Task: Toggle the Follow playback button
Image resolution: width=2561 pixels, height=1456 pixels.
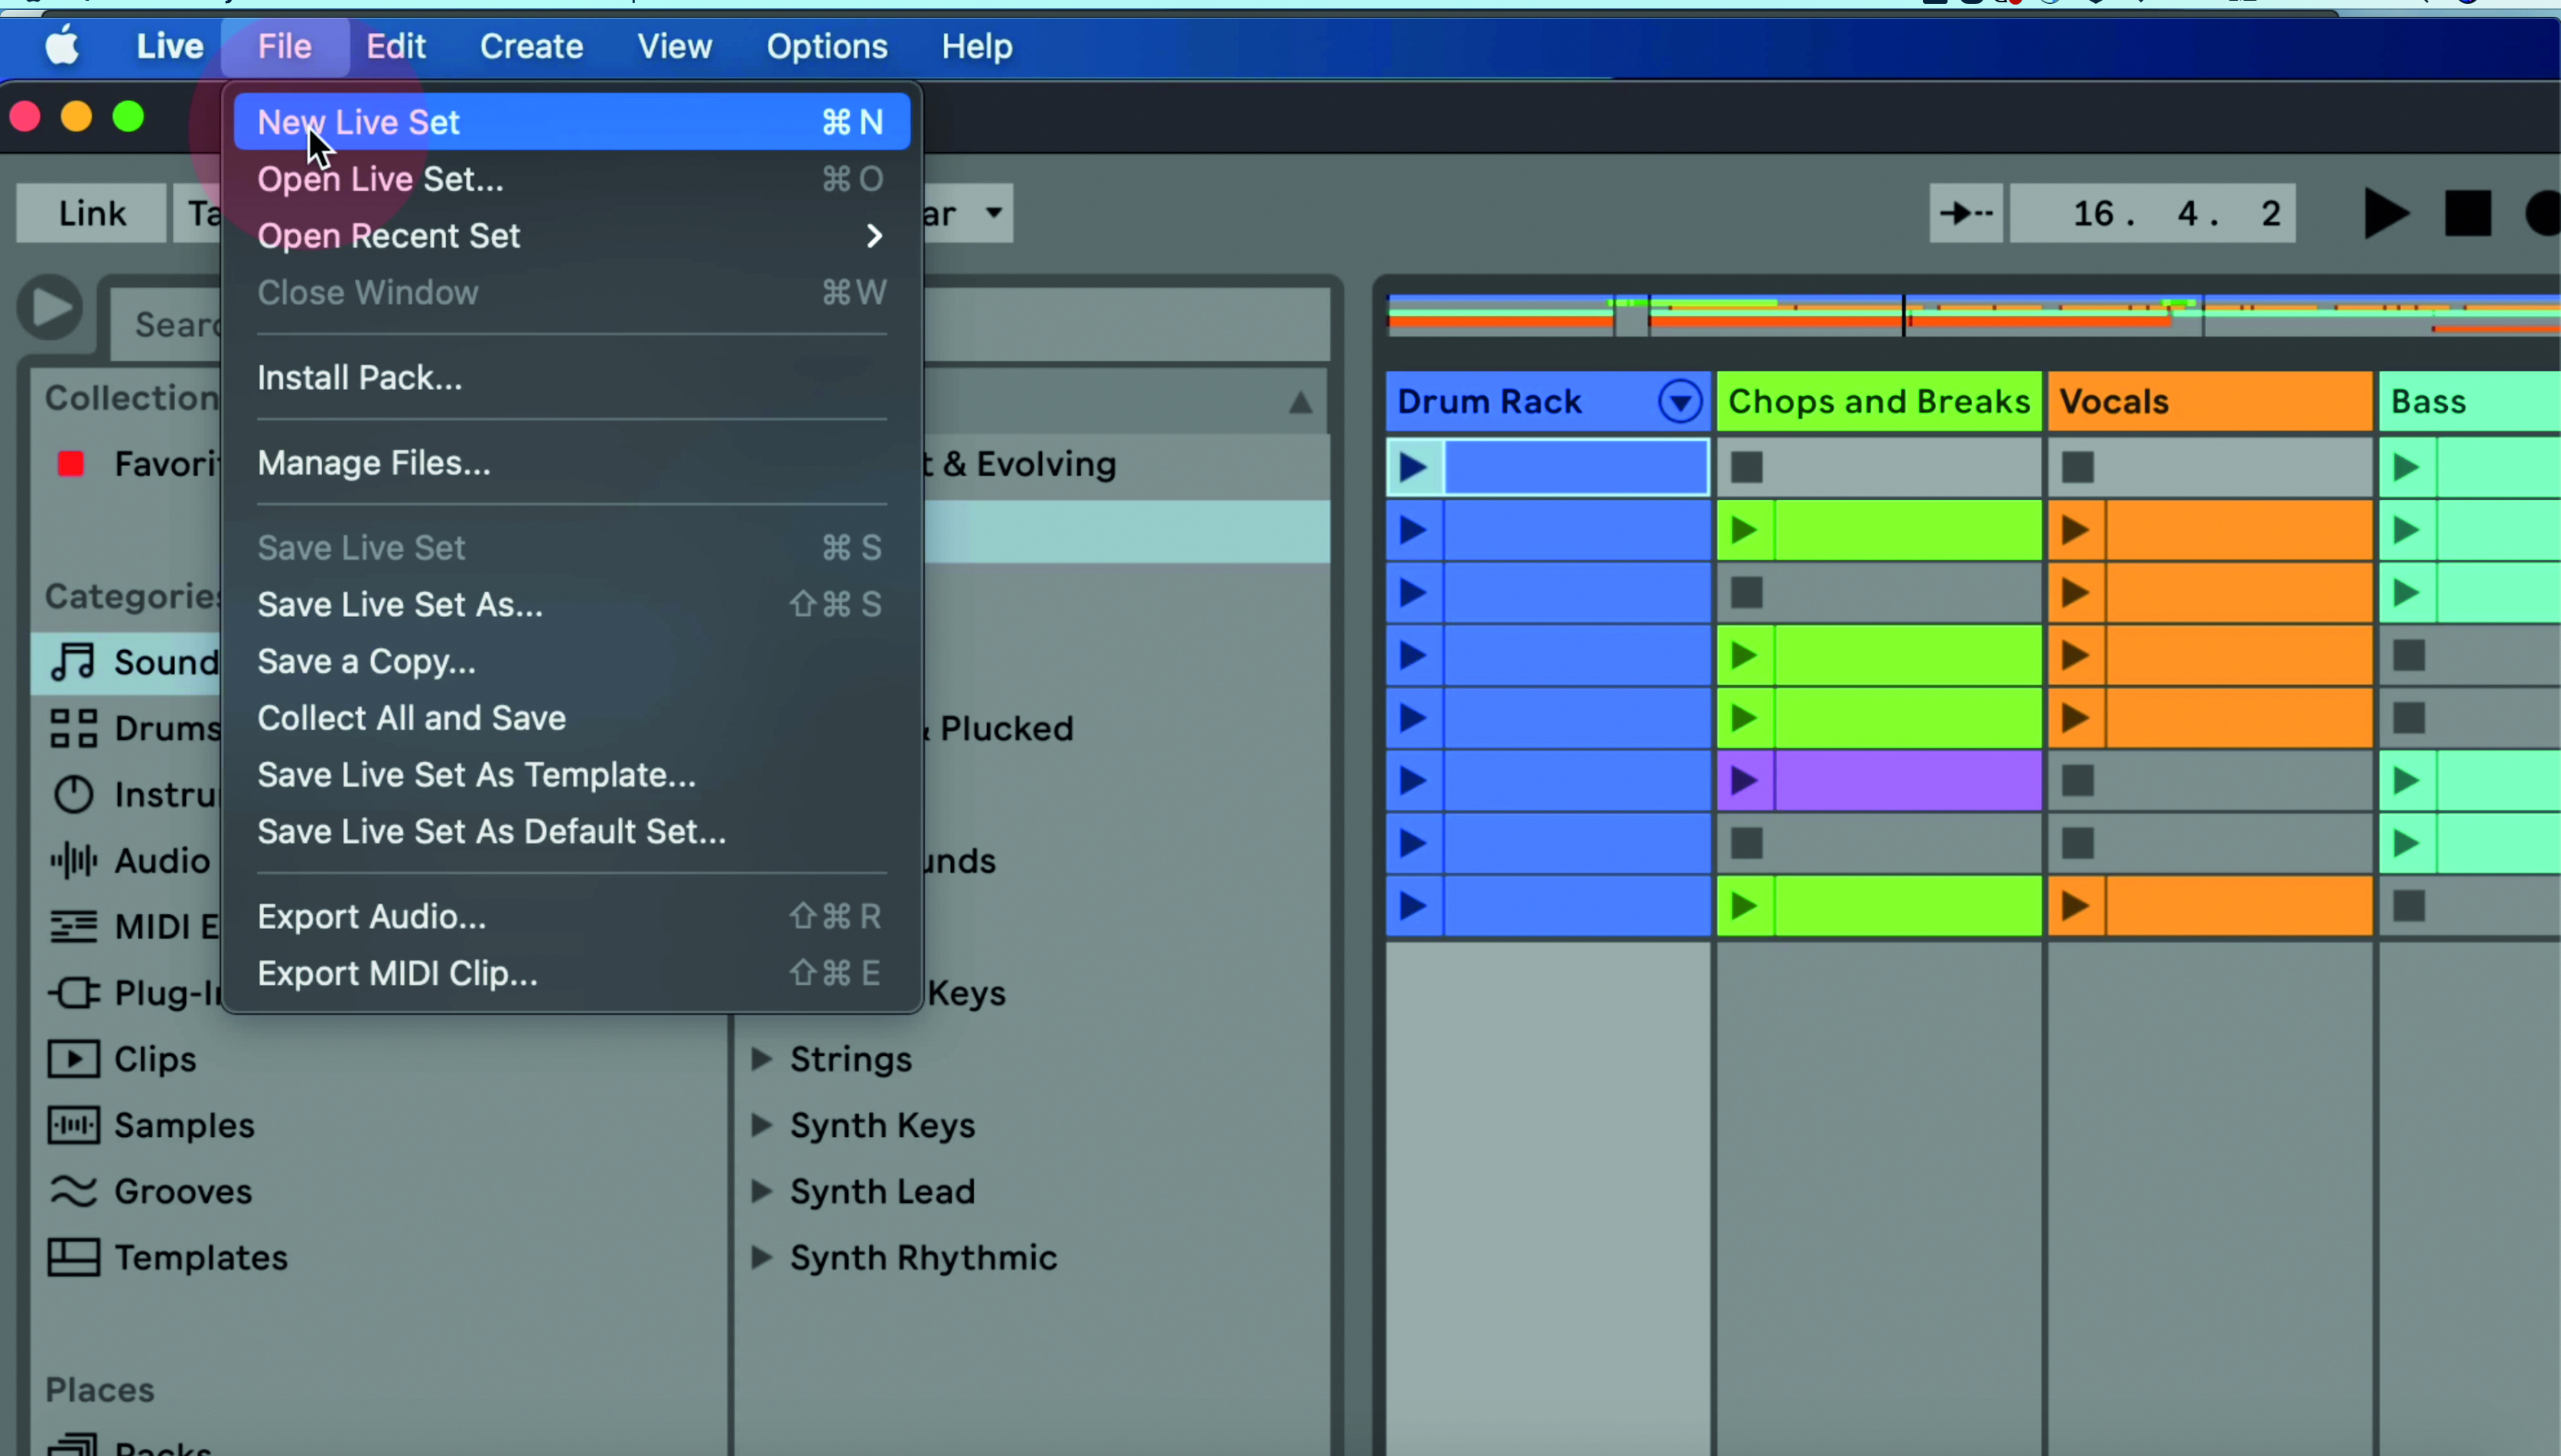Action: tap(1966, 213)
